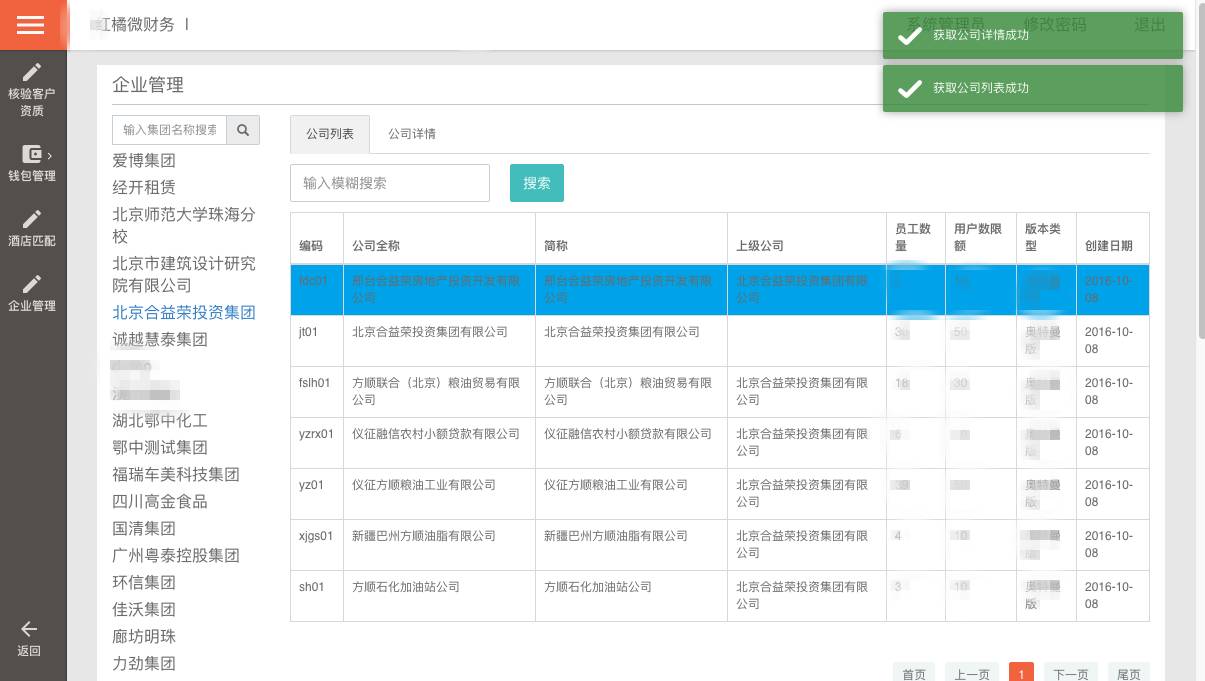1205x681 pixels.
Task: Select 广州粤泰控股集团 in the group list
Action: coord(176,555)
